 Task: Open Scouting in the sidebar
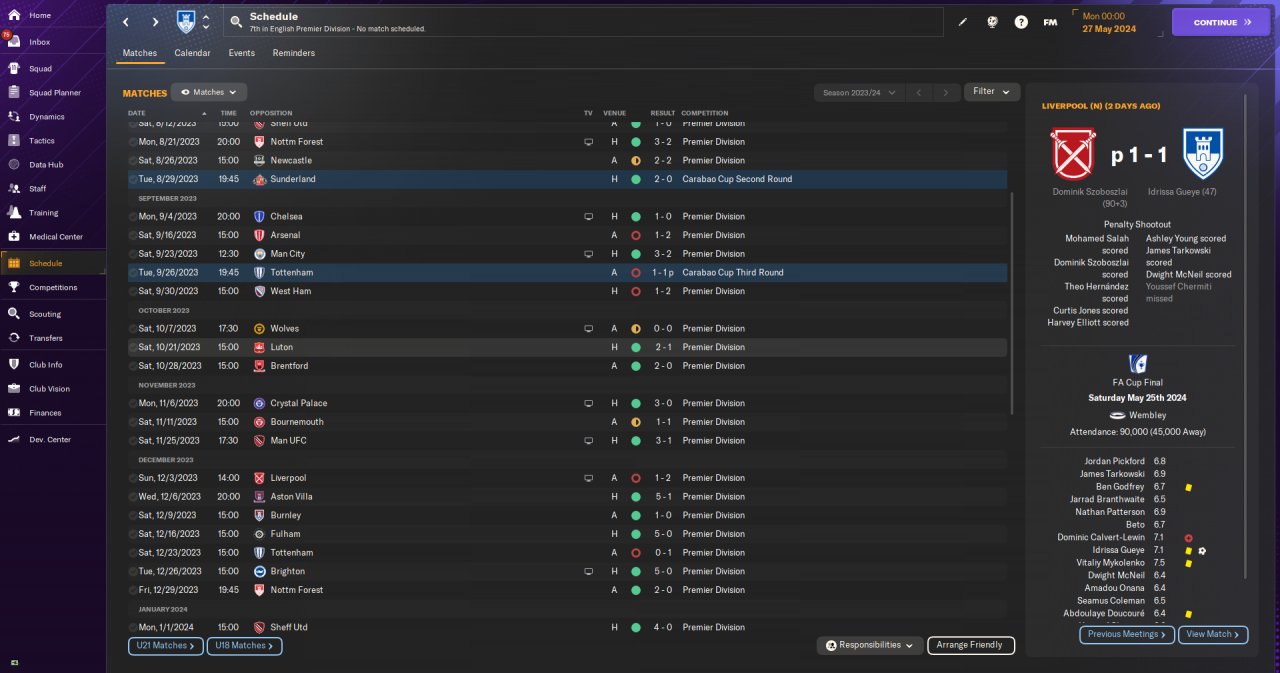(x=45, y=314)
